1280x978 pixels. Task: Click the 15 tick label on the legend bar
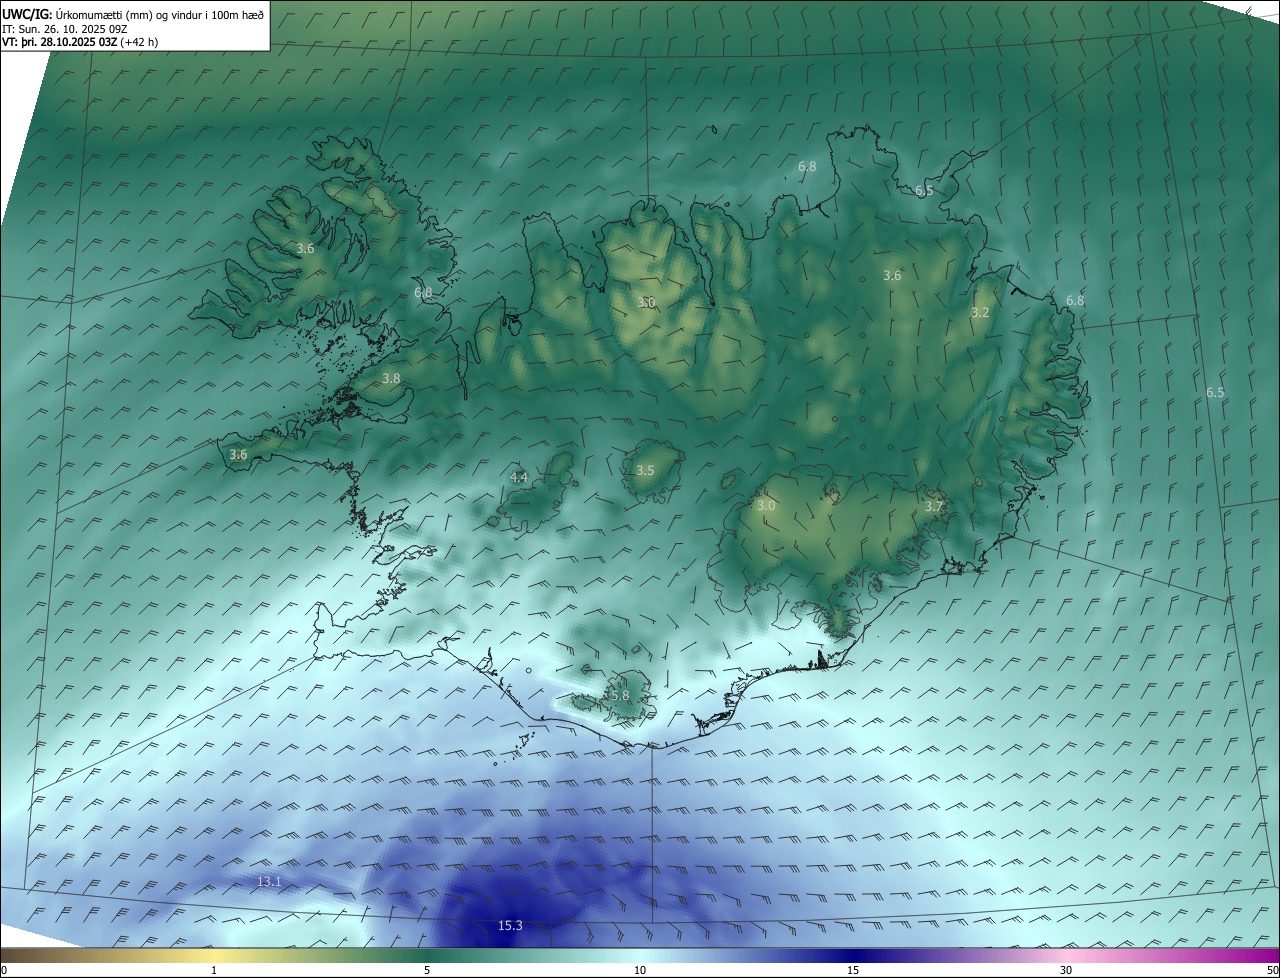[x=853, y=970]
